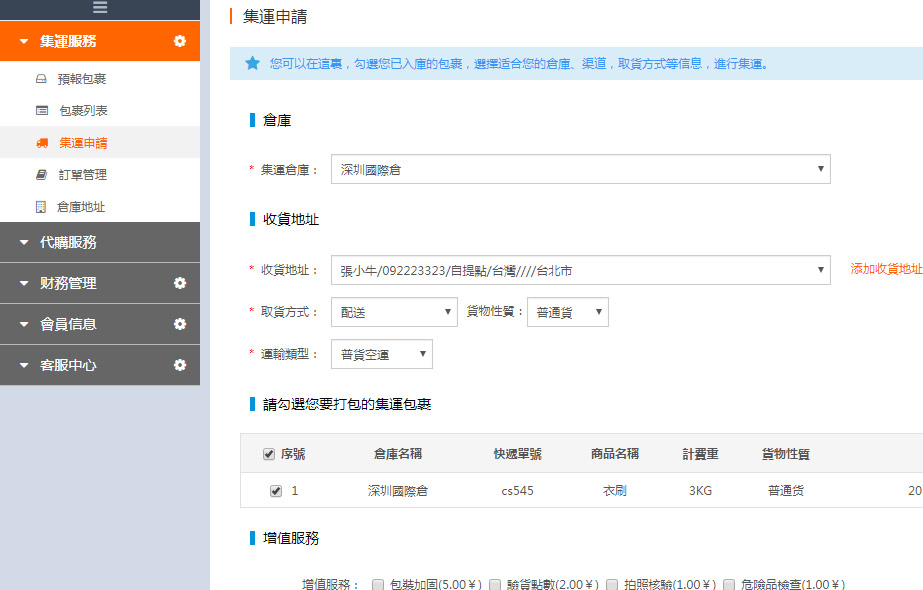Click the blue star info icon

(253, 63)
